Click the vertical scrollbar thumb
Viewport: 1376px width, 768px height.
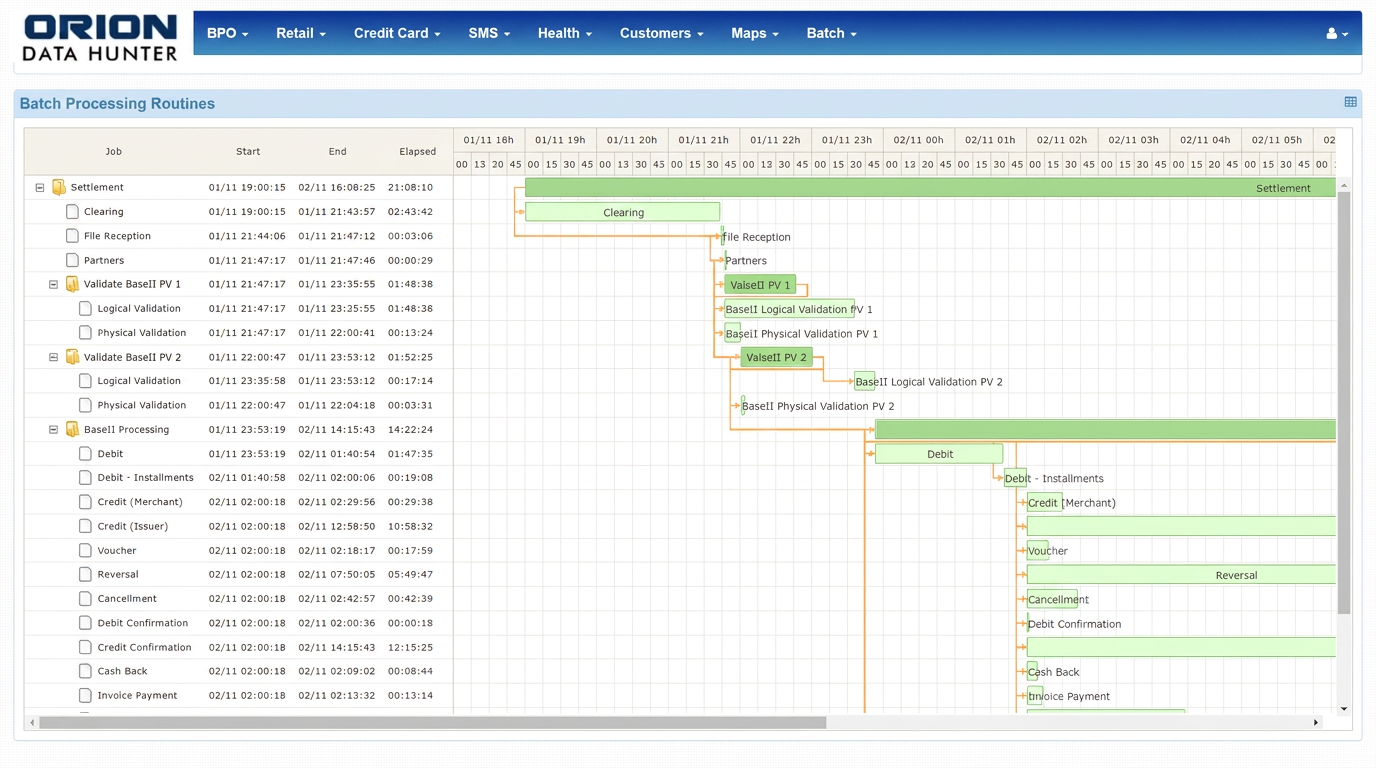tap(1343, 402)
